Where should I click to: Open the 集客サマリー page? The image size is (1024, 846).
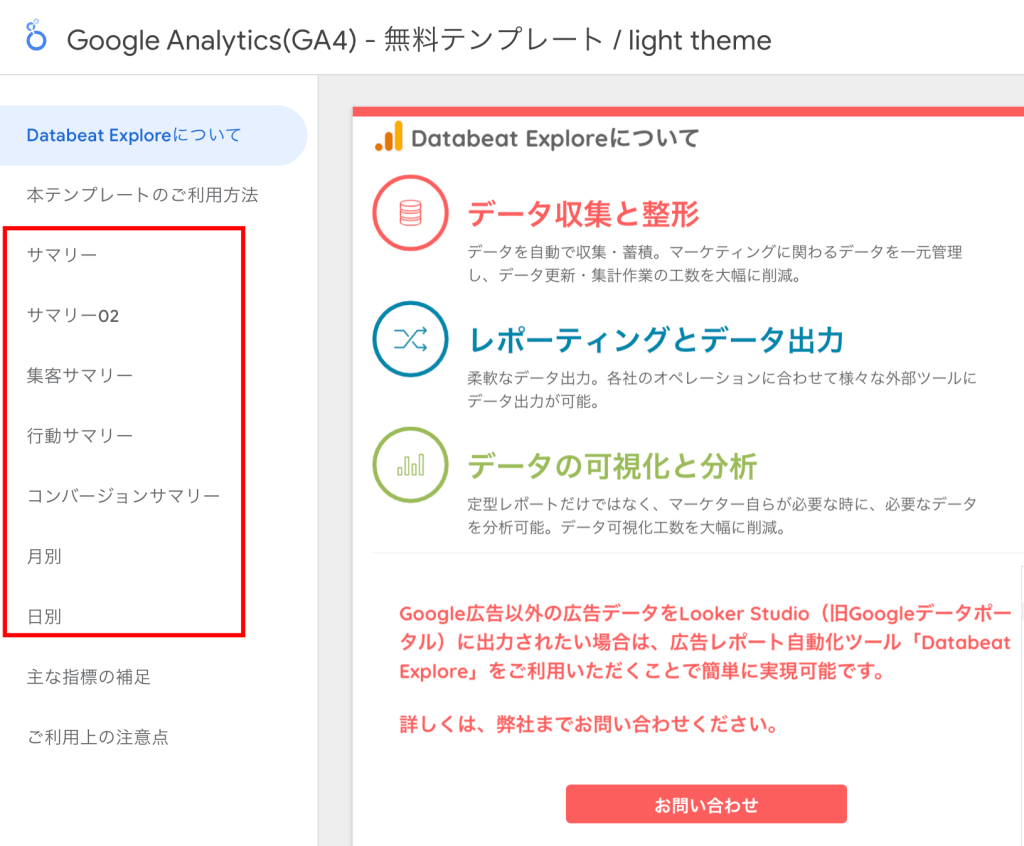point(80,376)
